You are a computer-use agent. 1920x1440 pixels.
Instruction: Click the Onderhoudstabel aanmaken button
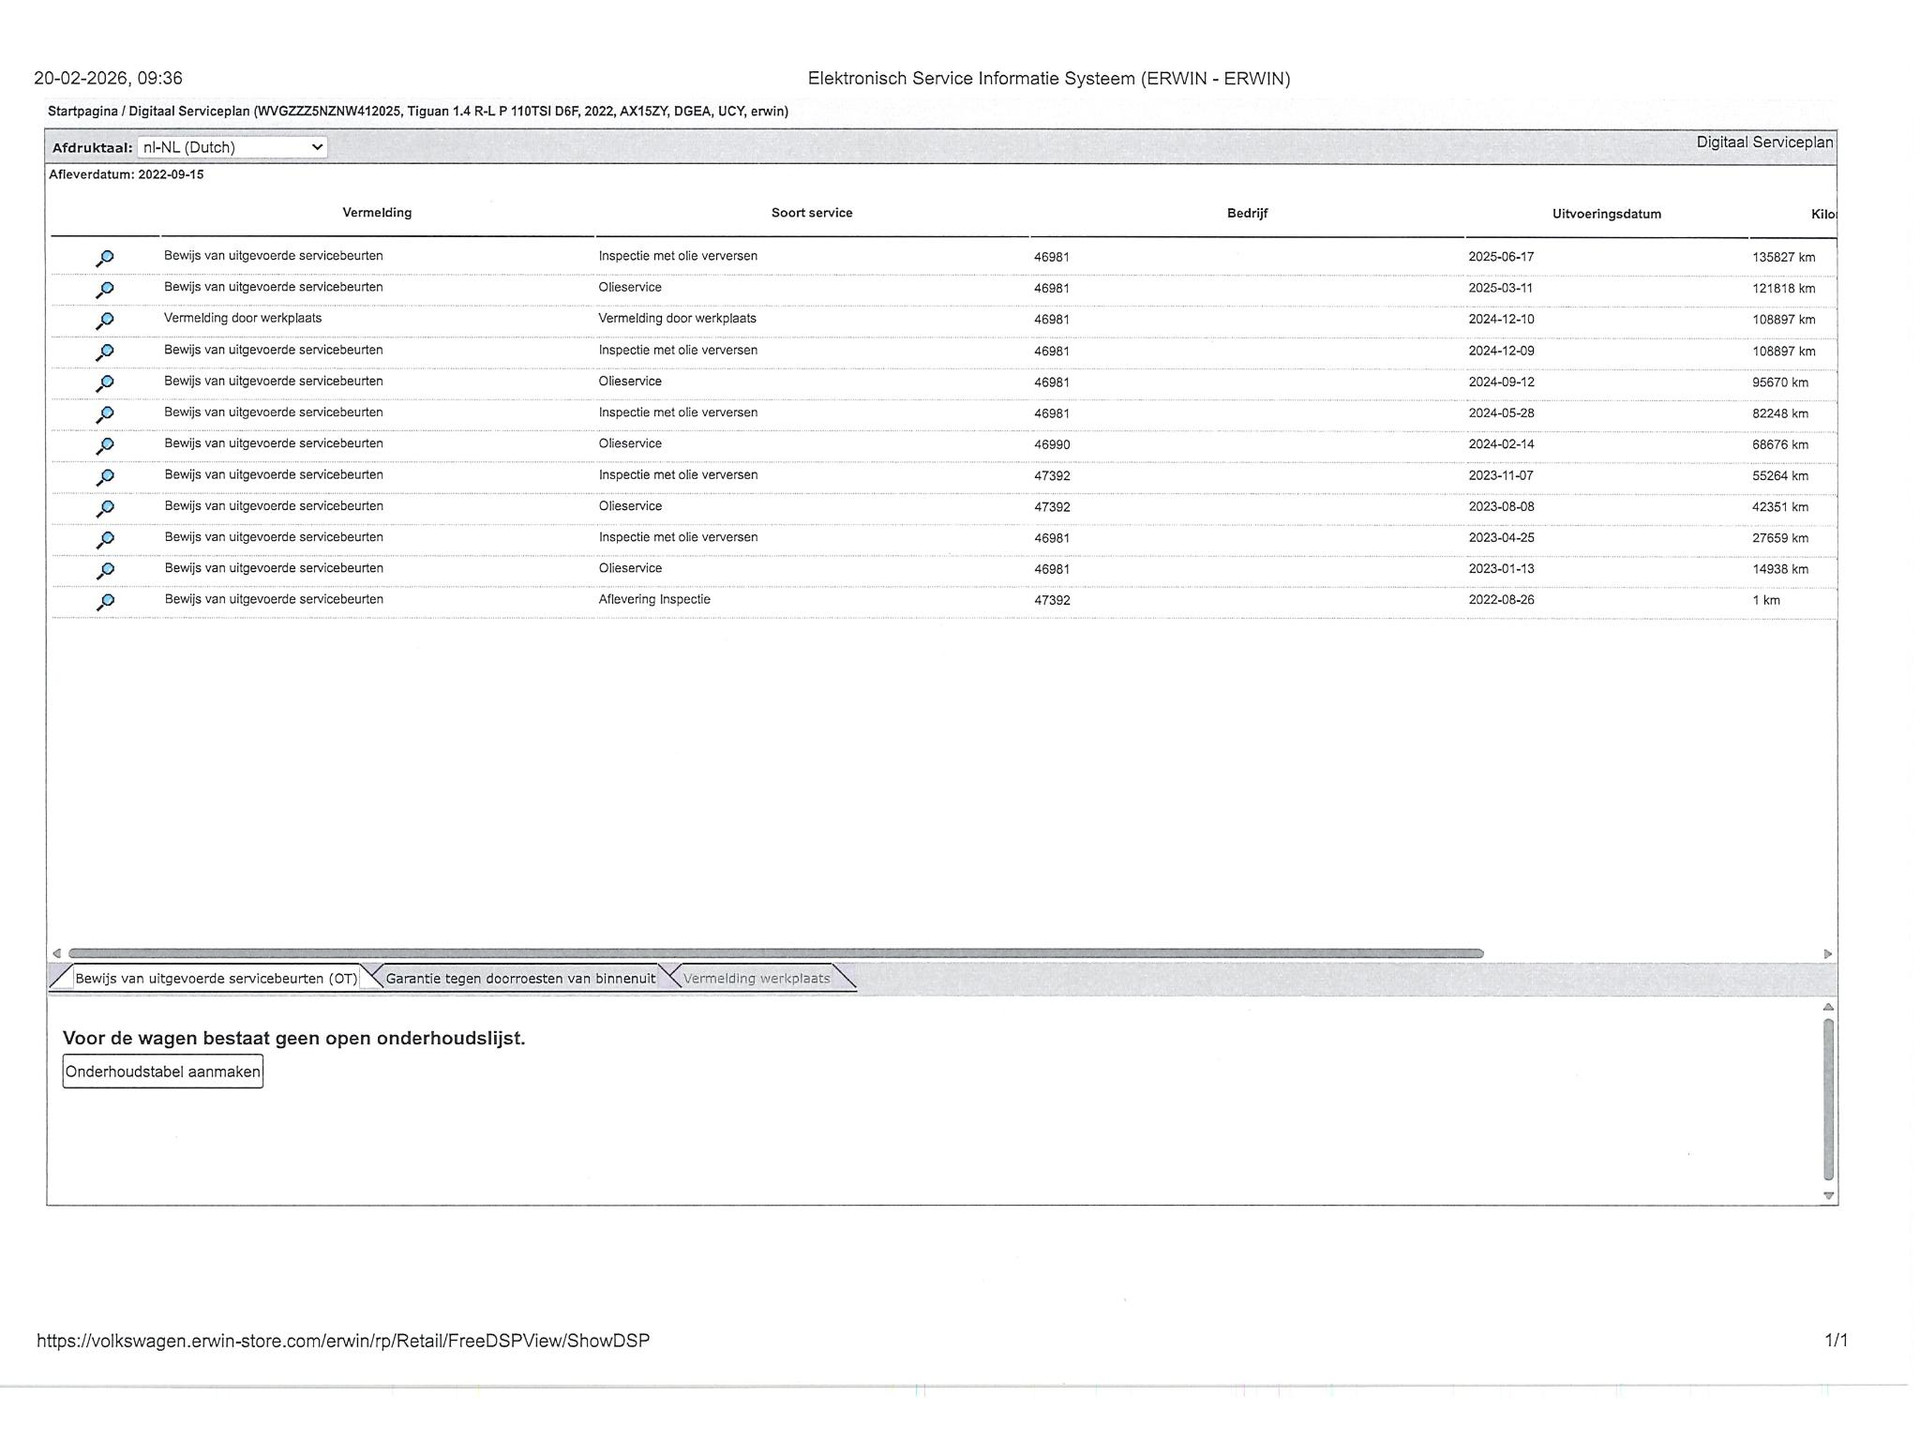[163, 1071]
